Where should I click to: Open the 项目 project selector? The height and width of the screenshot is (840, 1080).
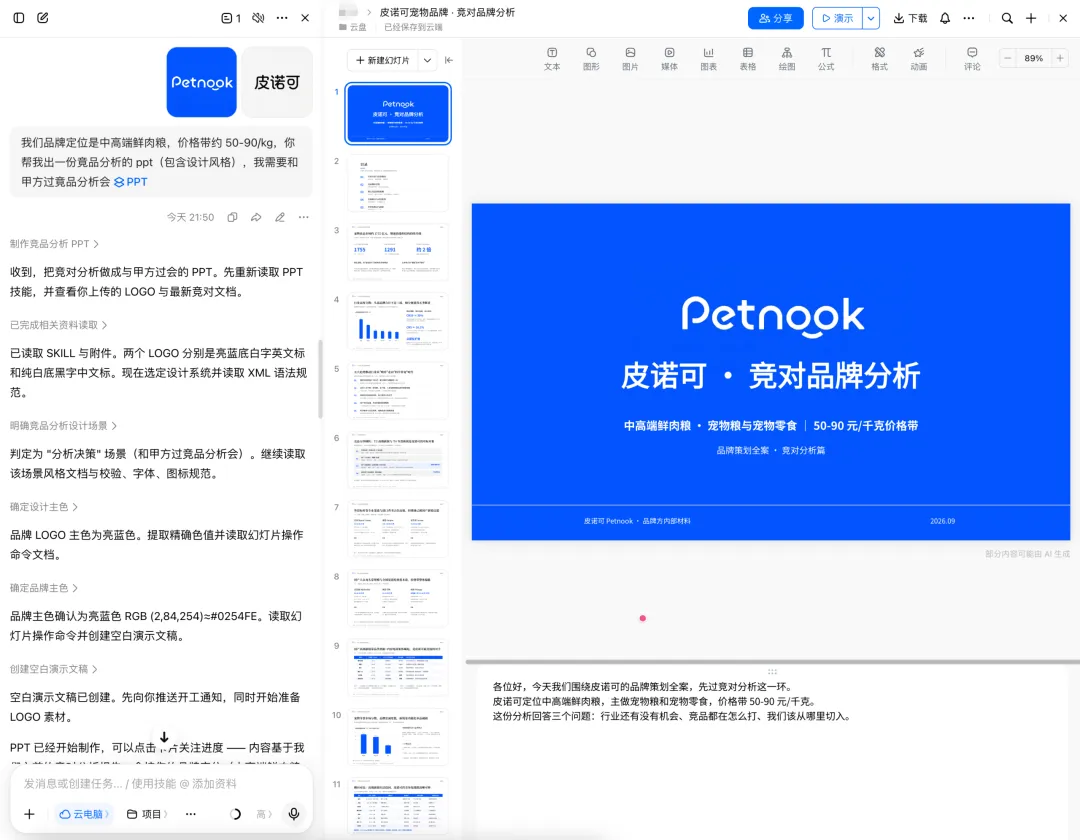147,814
